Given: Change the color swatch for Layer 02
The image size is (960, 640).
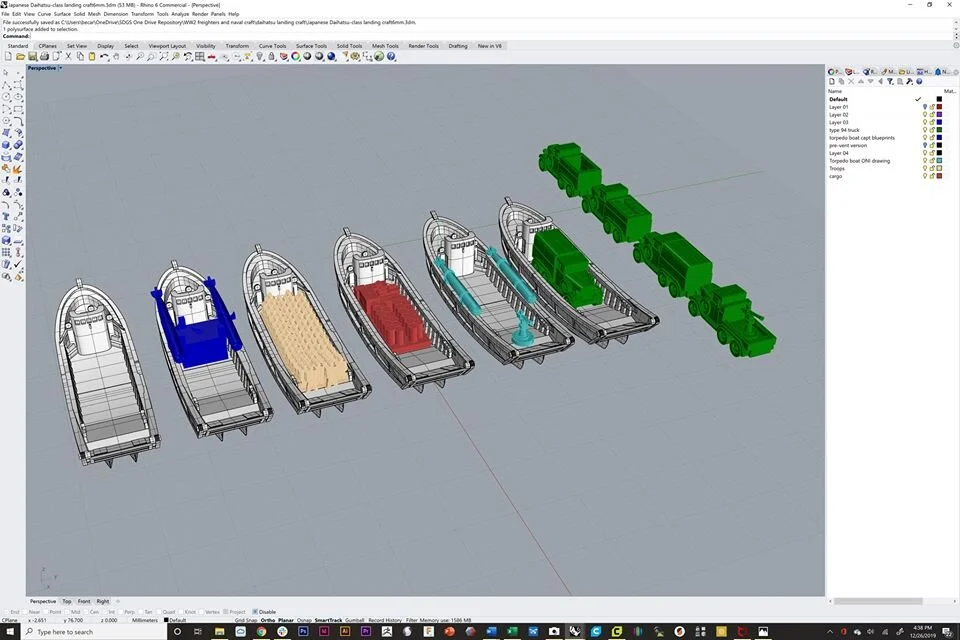Looking at the screenshot, I should point(939,115).
